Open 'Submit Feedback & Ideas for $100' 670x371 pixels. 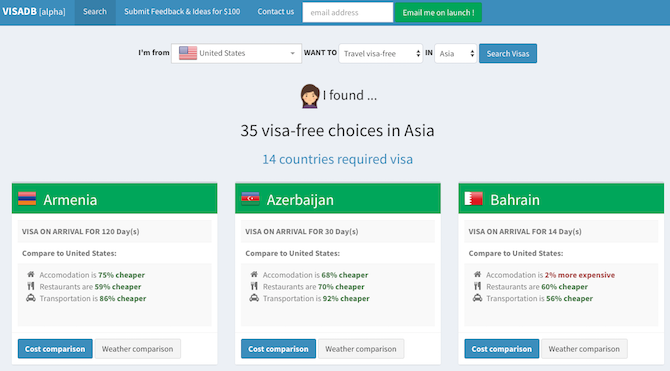point(182,12)
